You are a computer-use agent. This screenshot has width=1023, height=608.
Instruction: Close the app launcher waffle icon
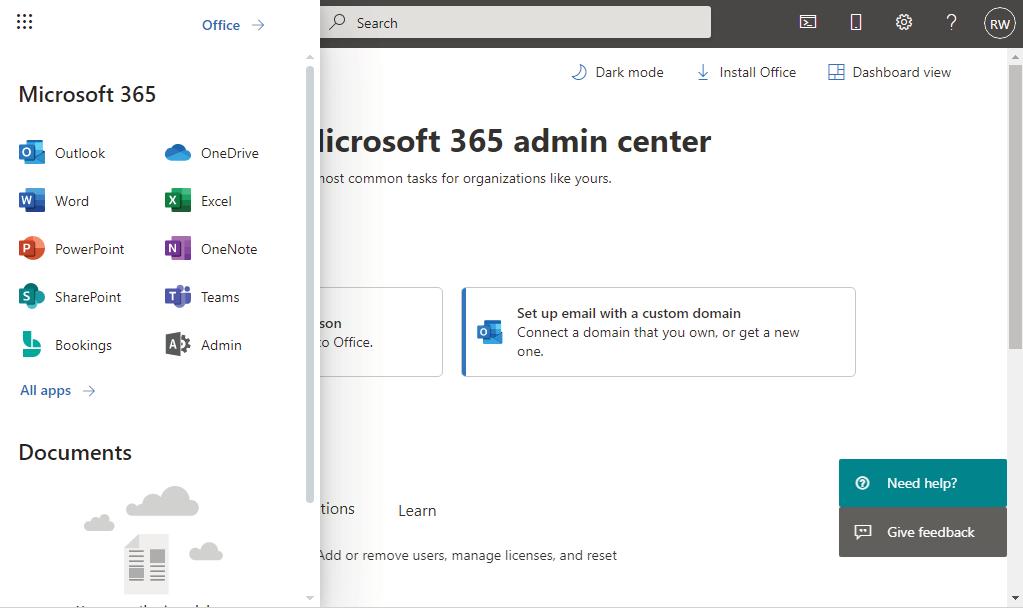point(24,22)
